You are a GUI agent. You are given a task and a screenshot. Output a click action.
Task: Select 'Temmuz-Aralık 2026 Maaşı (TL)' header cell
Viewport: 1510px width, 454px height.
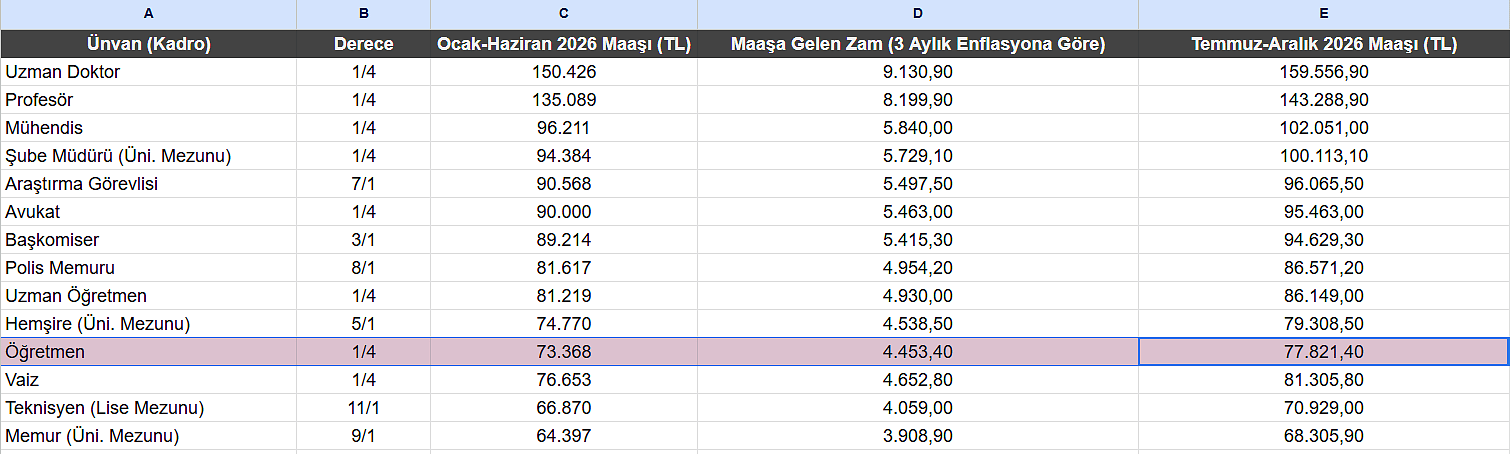pos(1323,44)
